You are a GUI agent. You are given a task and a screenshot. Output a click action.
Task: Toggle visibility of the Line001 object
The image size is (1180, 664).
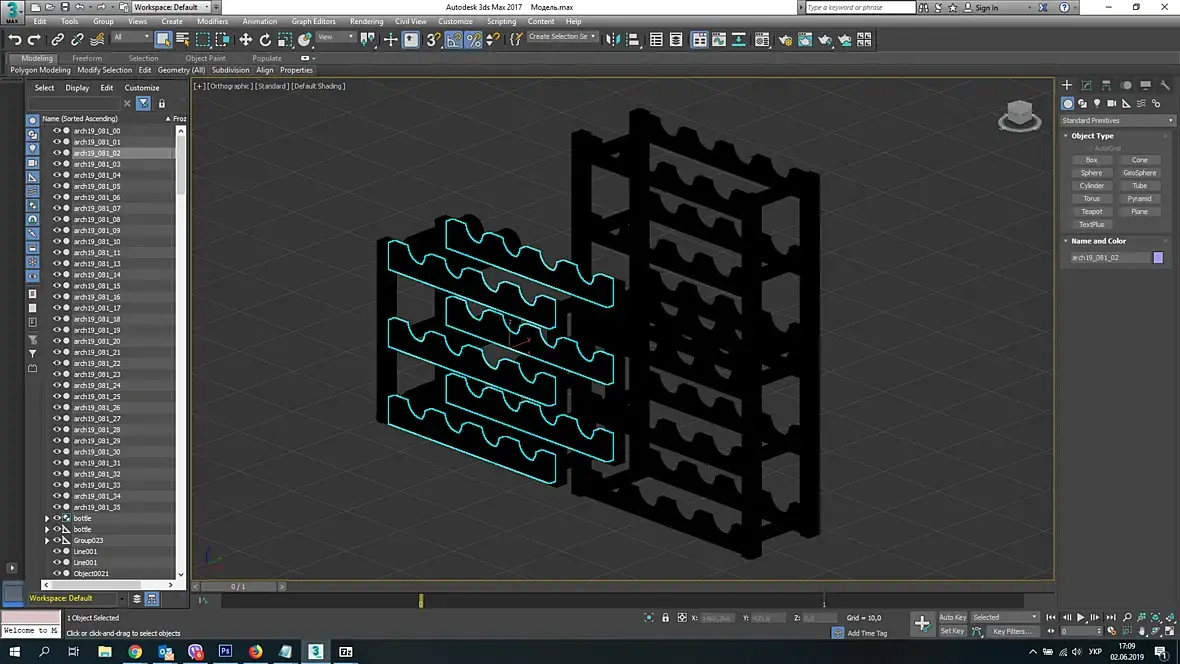57,552
